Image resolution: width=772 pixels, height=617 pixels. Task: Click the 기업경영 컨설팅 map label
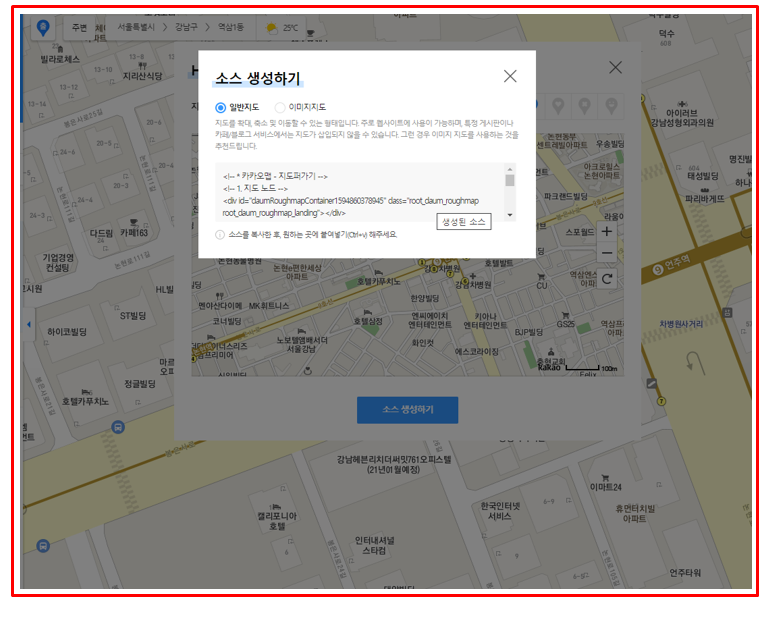pos(58,262)
